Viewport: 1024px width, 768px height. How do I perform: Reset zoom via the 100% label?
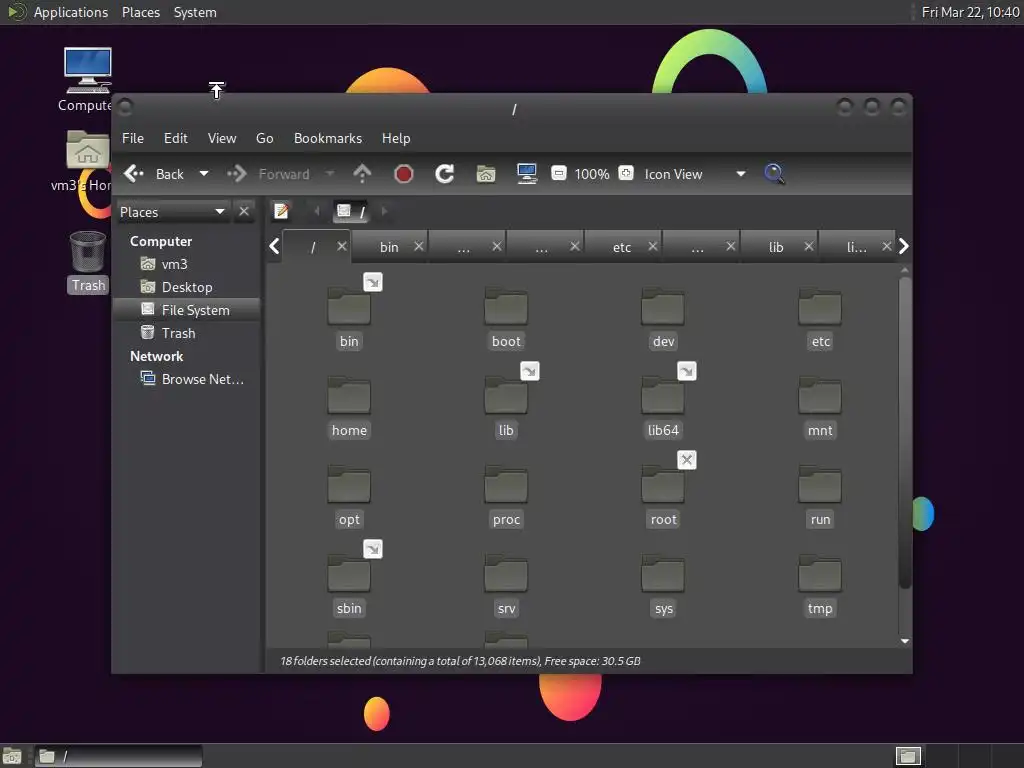(592, 174)
